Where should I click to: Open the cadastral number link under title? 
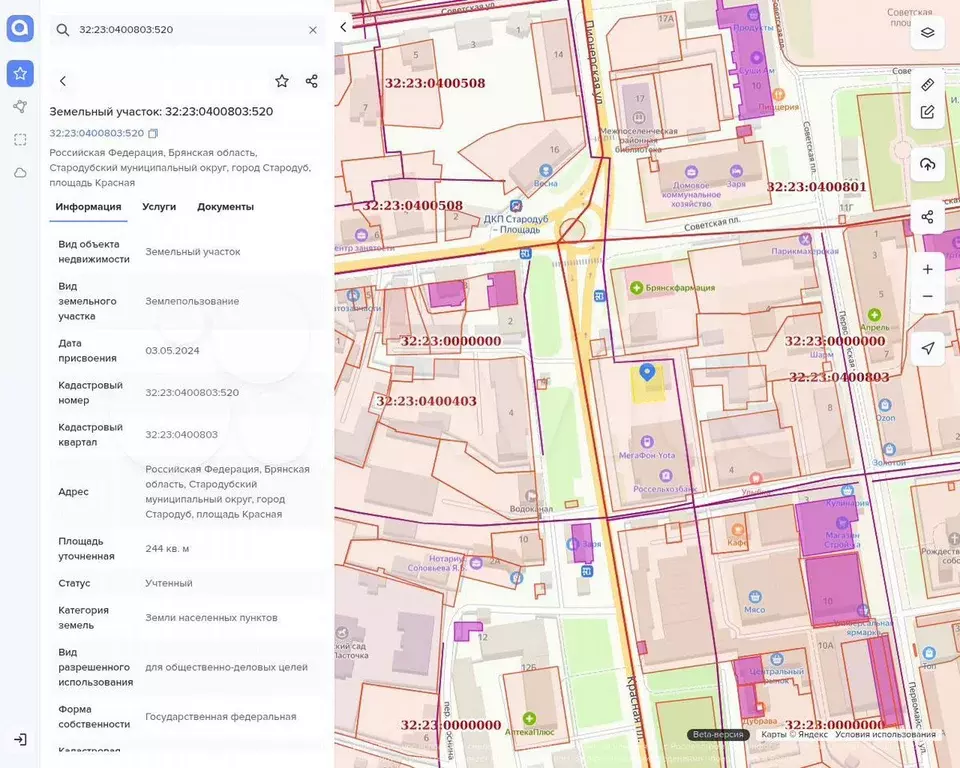coord(97,133)
